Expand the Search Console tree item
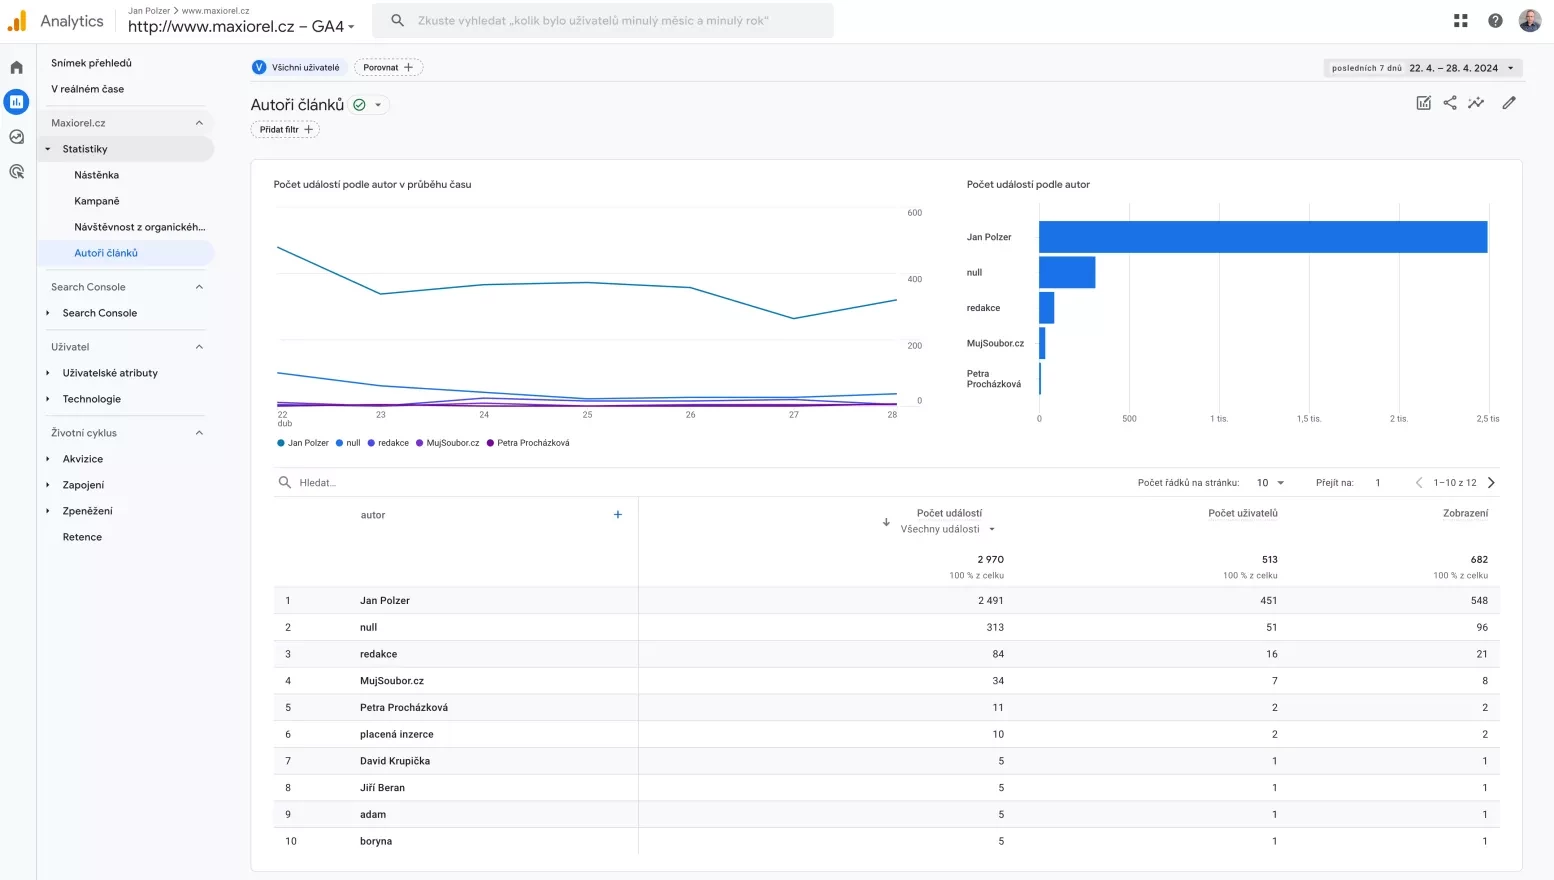 (47, 313)
